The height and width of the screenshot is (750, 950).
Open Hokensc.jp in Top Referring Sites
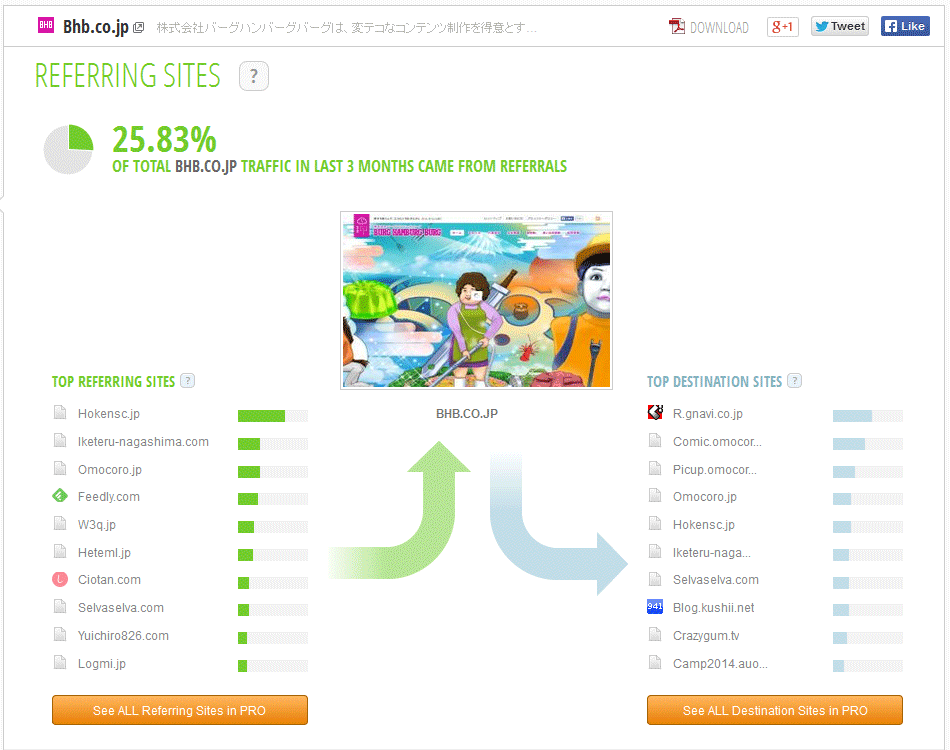tap(108, 414)
